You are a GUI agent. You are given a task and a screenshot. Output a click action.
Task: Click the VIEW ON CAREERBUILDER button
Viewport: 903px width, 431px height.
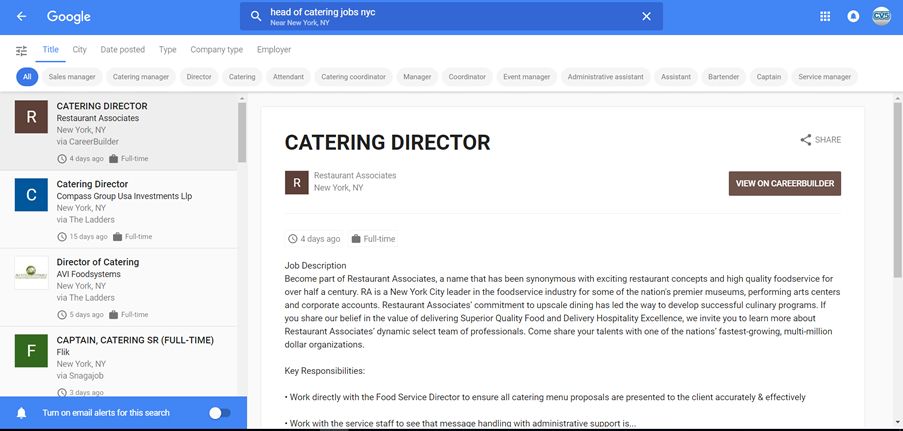[784, 183]
